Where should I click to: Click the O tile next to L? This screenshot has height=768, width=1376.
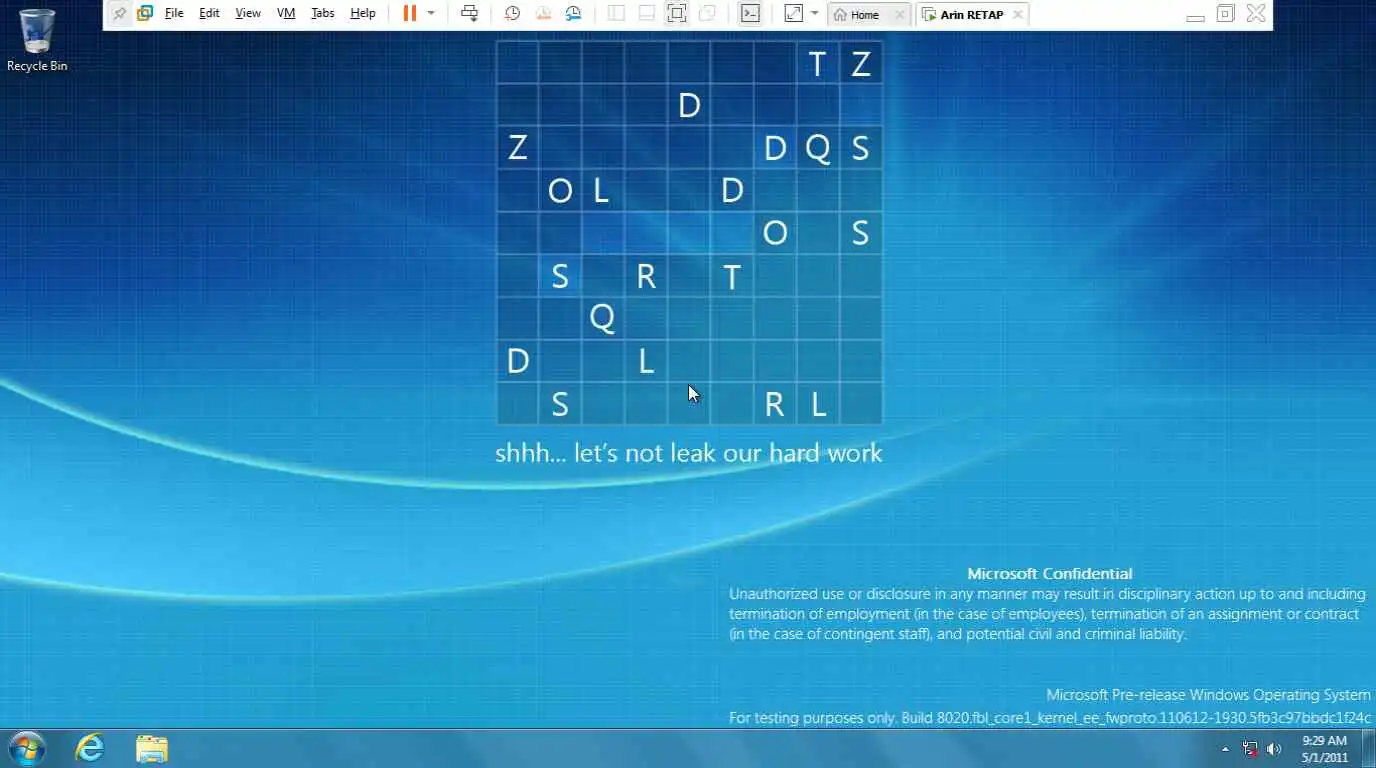(560, 190)
